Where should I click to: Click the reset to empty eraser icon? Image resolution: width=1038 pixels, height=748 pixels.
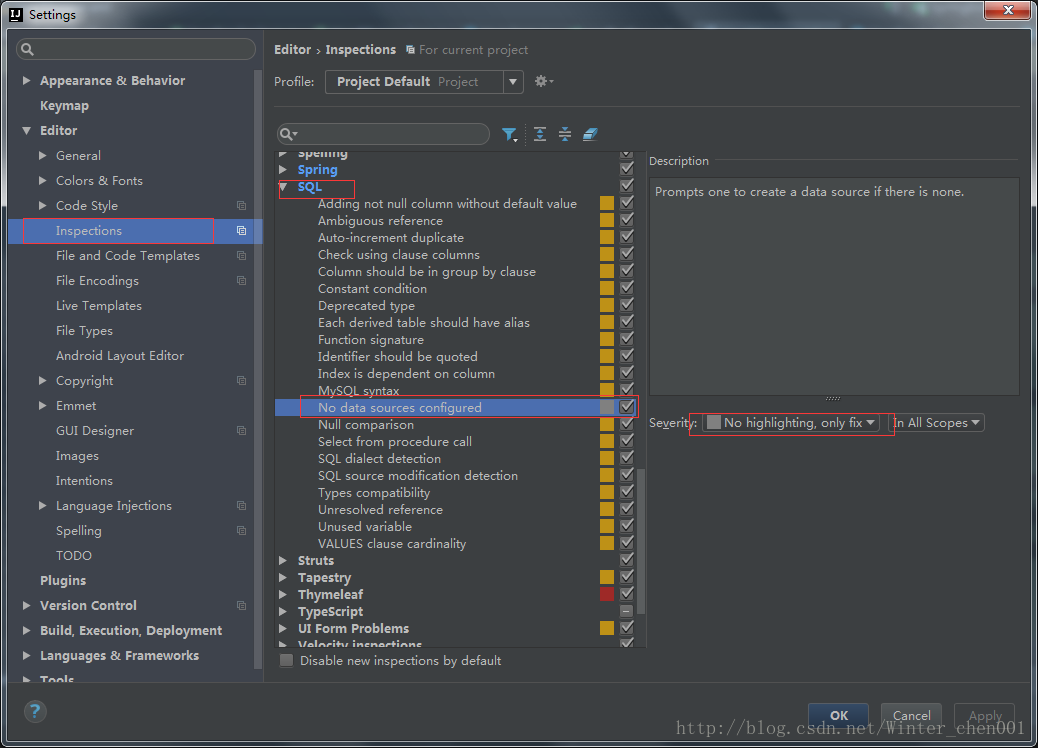[590, 134]
